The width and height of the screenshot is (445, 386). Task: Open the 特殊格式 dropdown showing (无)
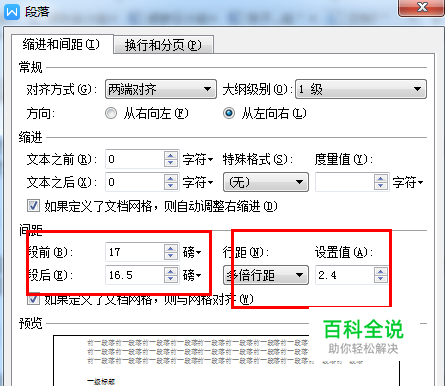(266, 182)
